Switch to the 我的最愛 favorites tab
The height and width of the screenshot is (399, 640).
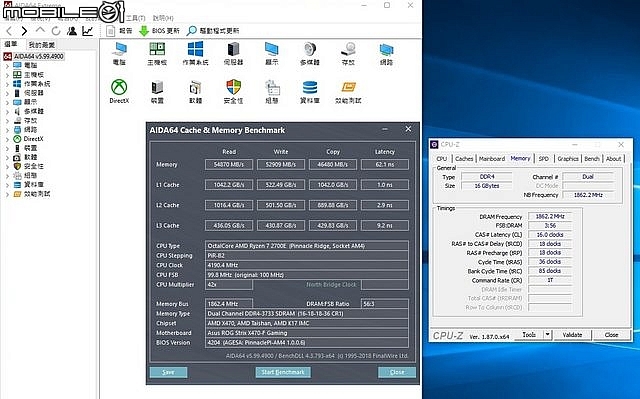tap(42, 45)
